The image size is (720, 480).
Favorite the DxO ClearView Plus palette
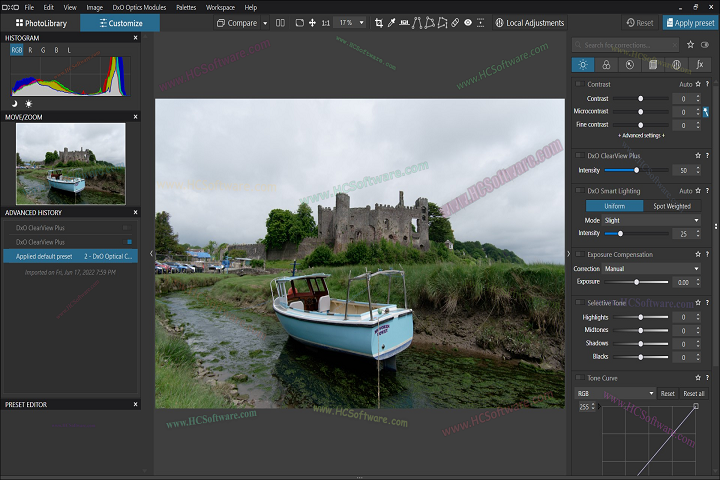pyautogui.click(x=698, y=156)
